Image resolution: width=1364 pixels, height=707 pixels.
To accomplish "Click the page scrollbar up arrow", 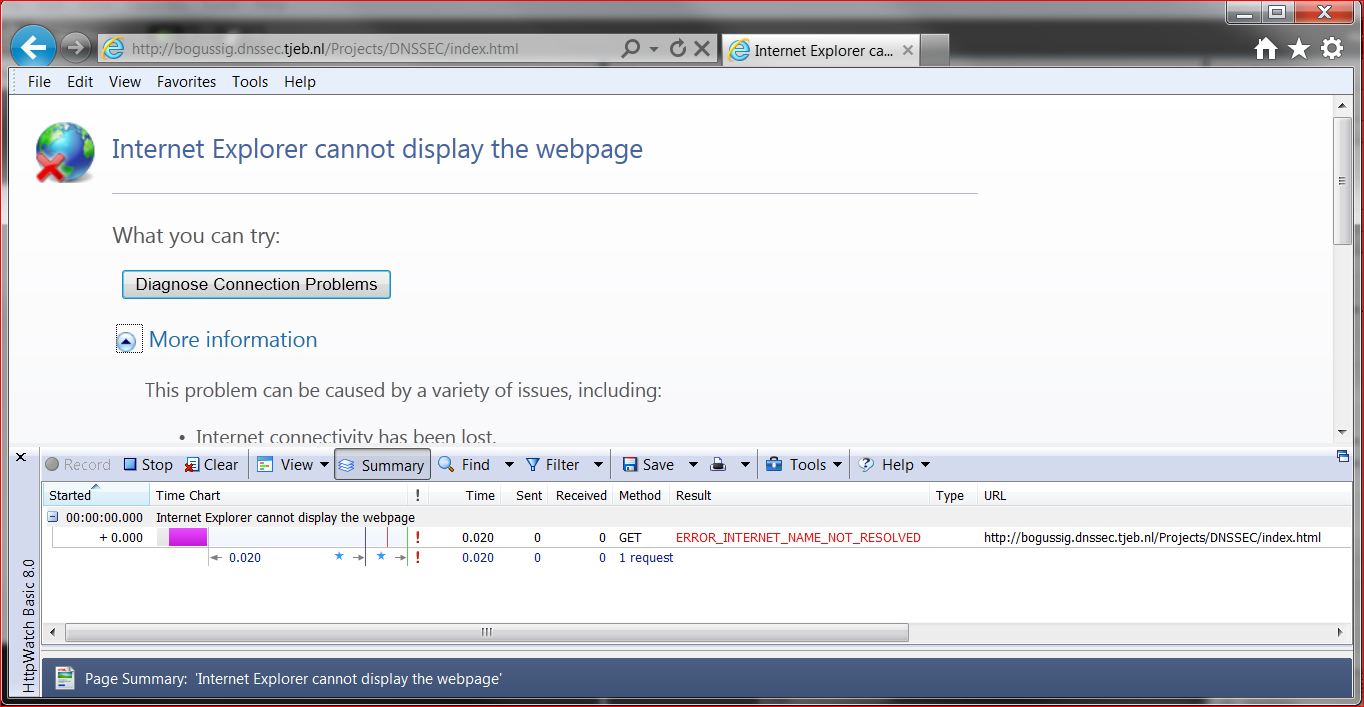I will click(x=1342, y=104).
